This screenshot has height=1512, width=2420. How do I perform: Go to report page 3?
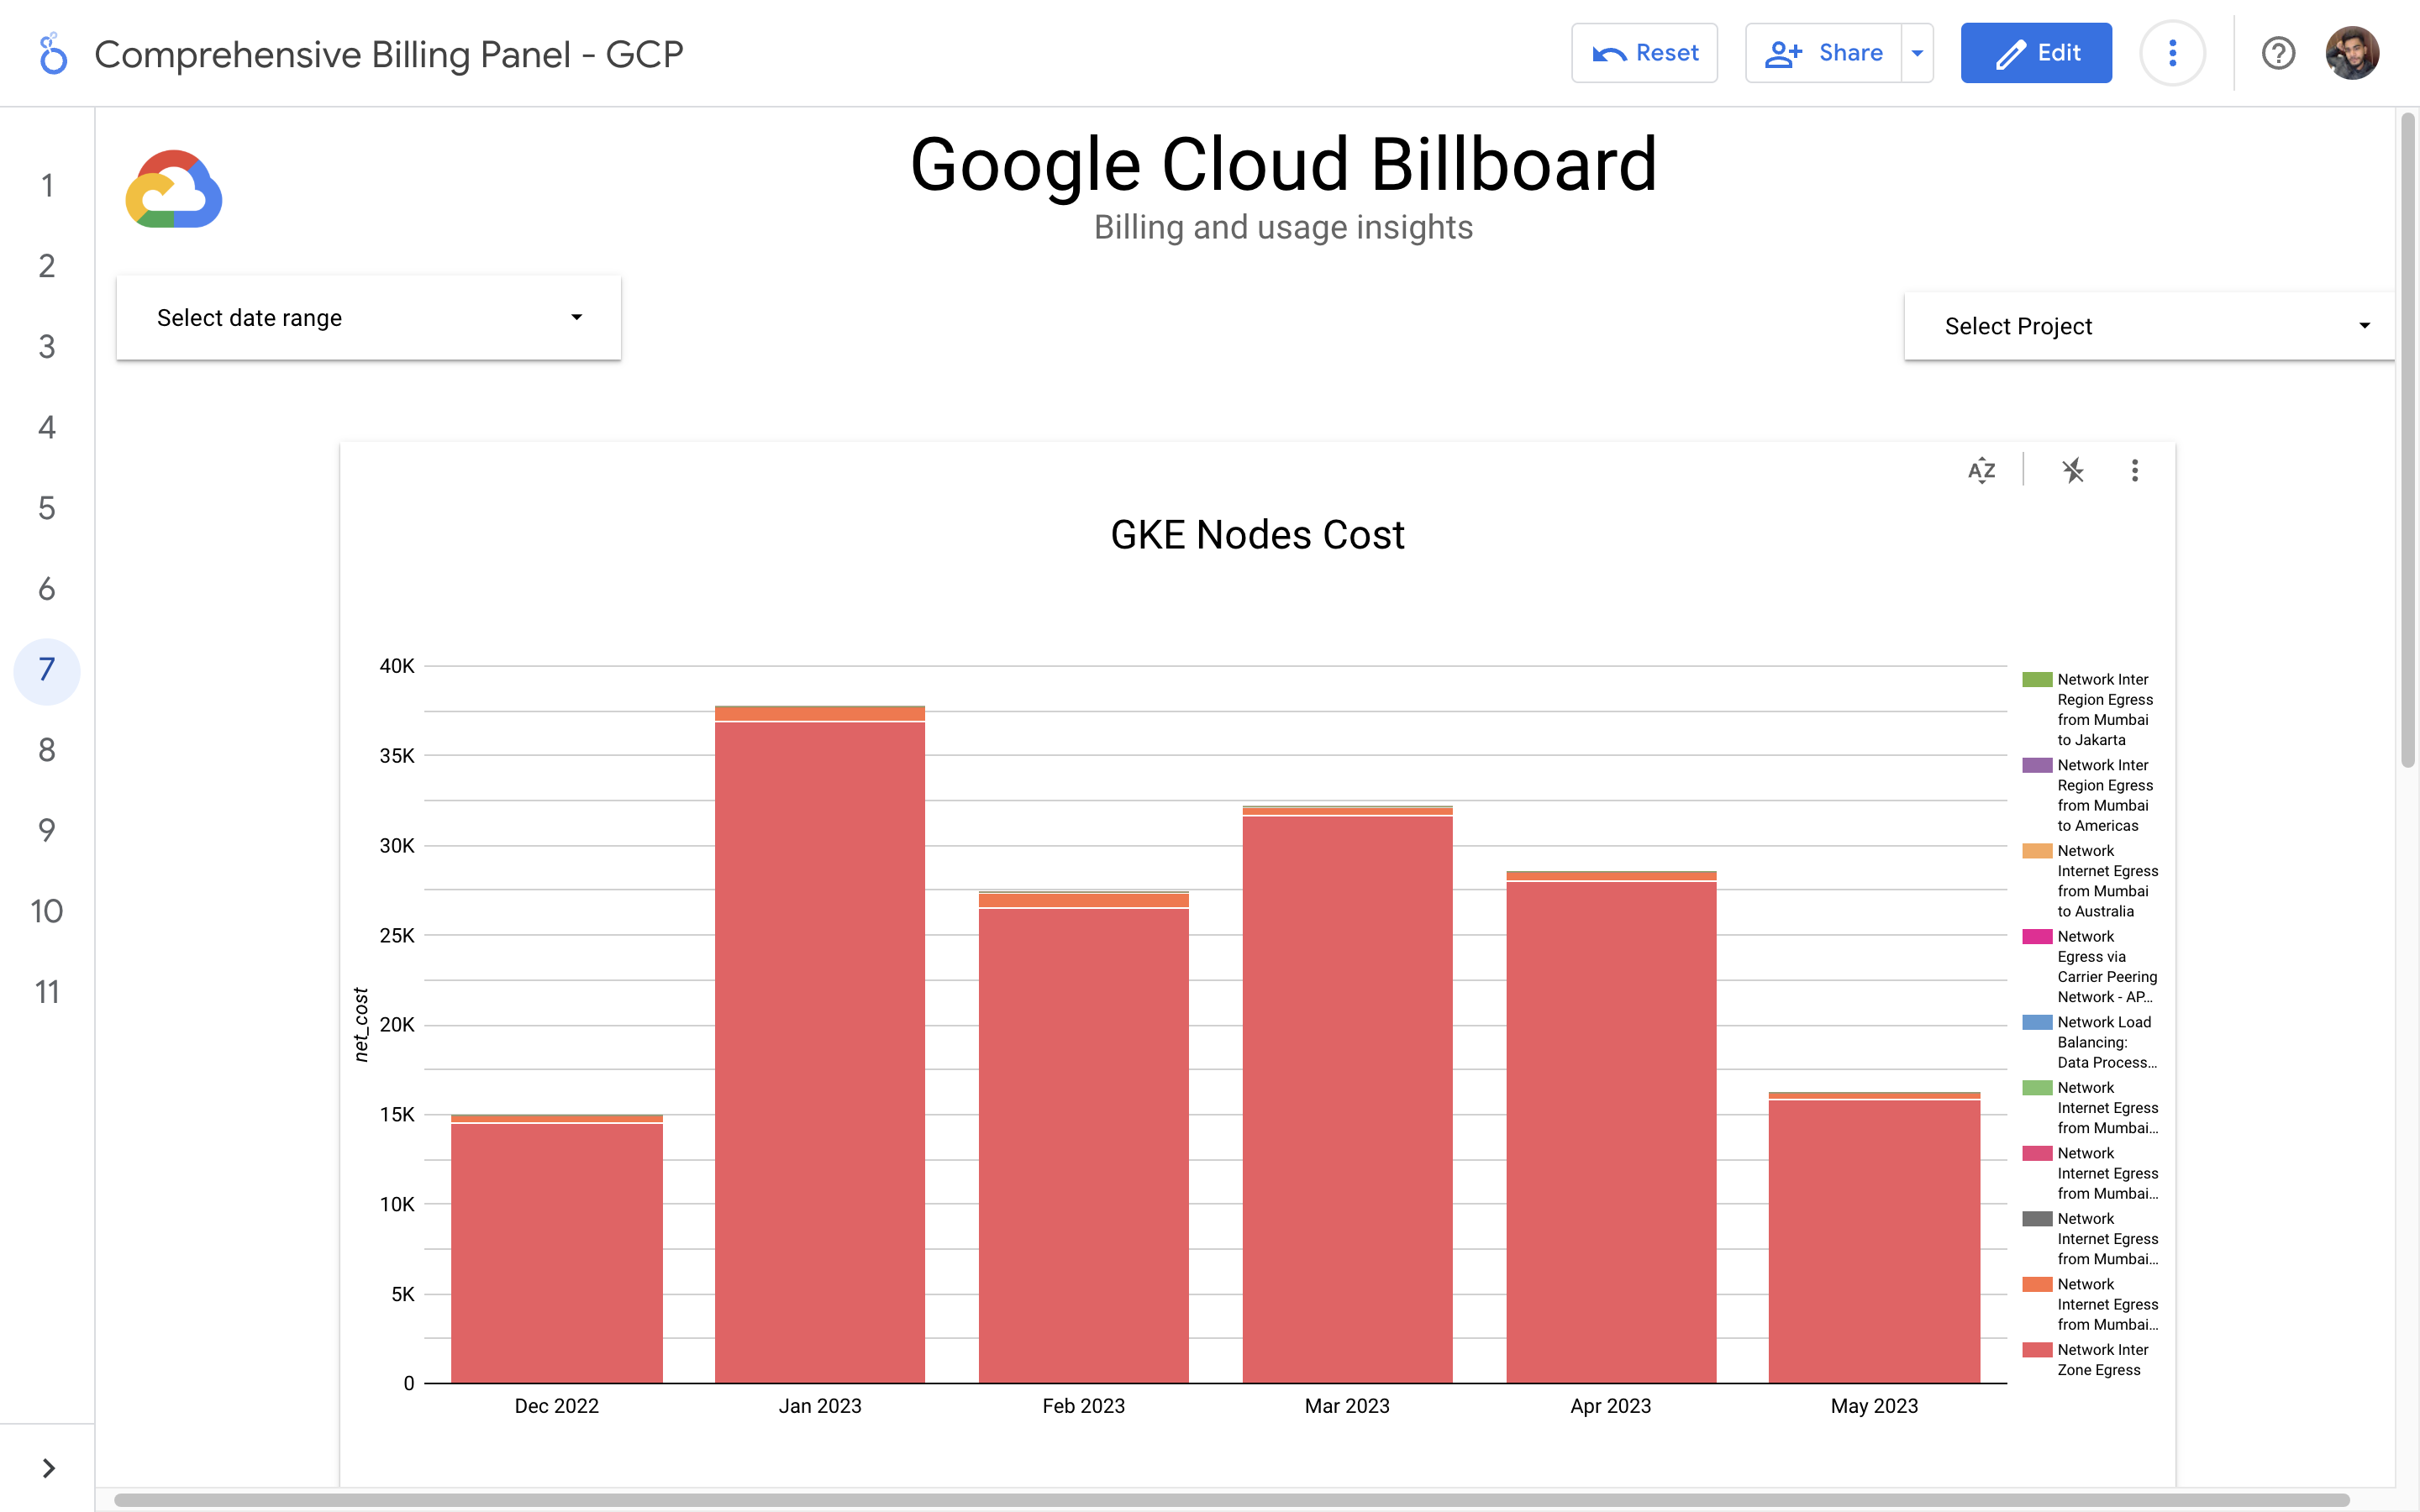pos(47,347)
